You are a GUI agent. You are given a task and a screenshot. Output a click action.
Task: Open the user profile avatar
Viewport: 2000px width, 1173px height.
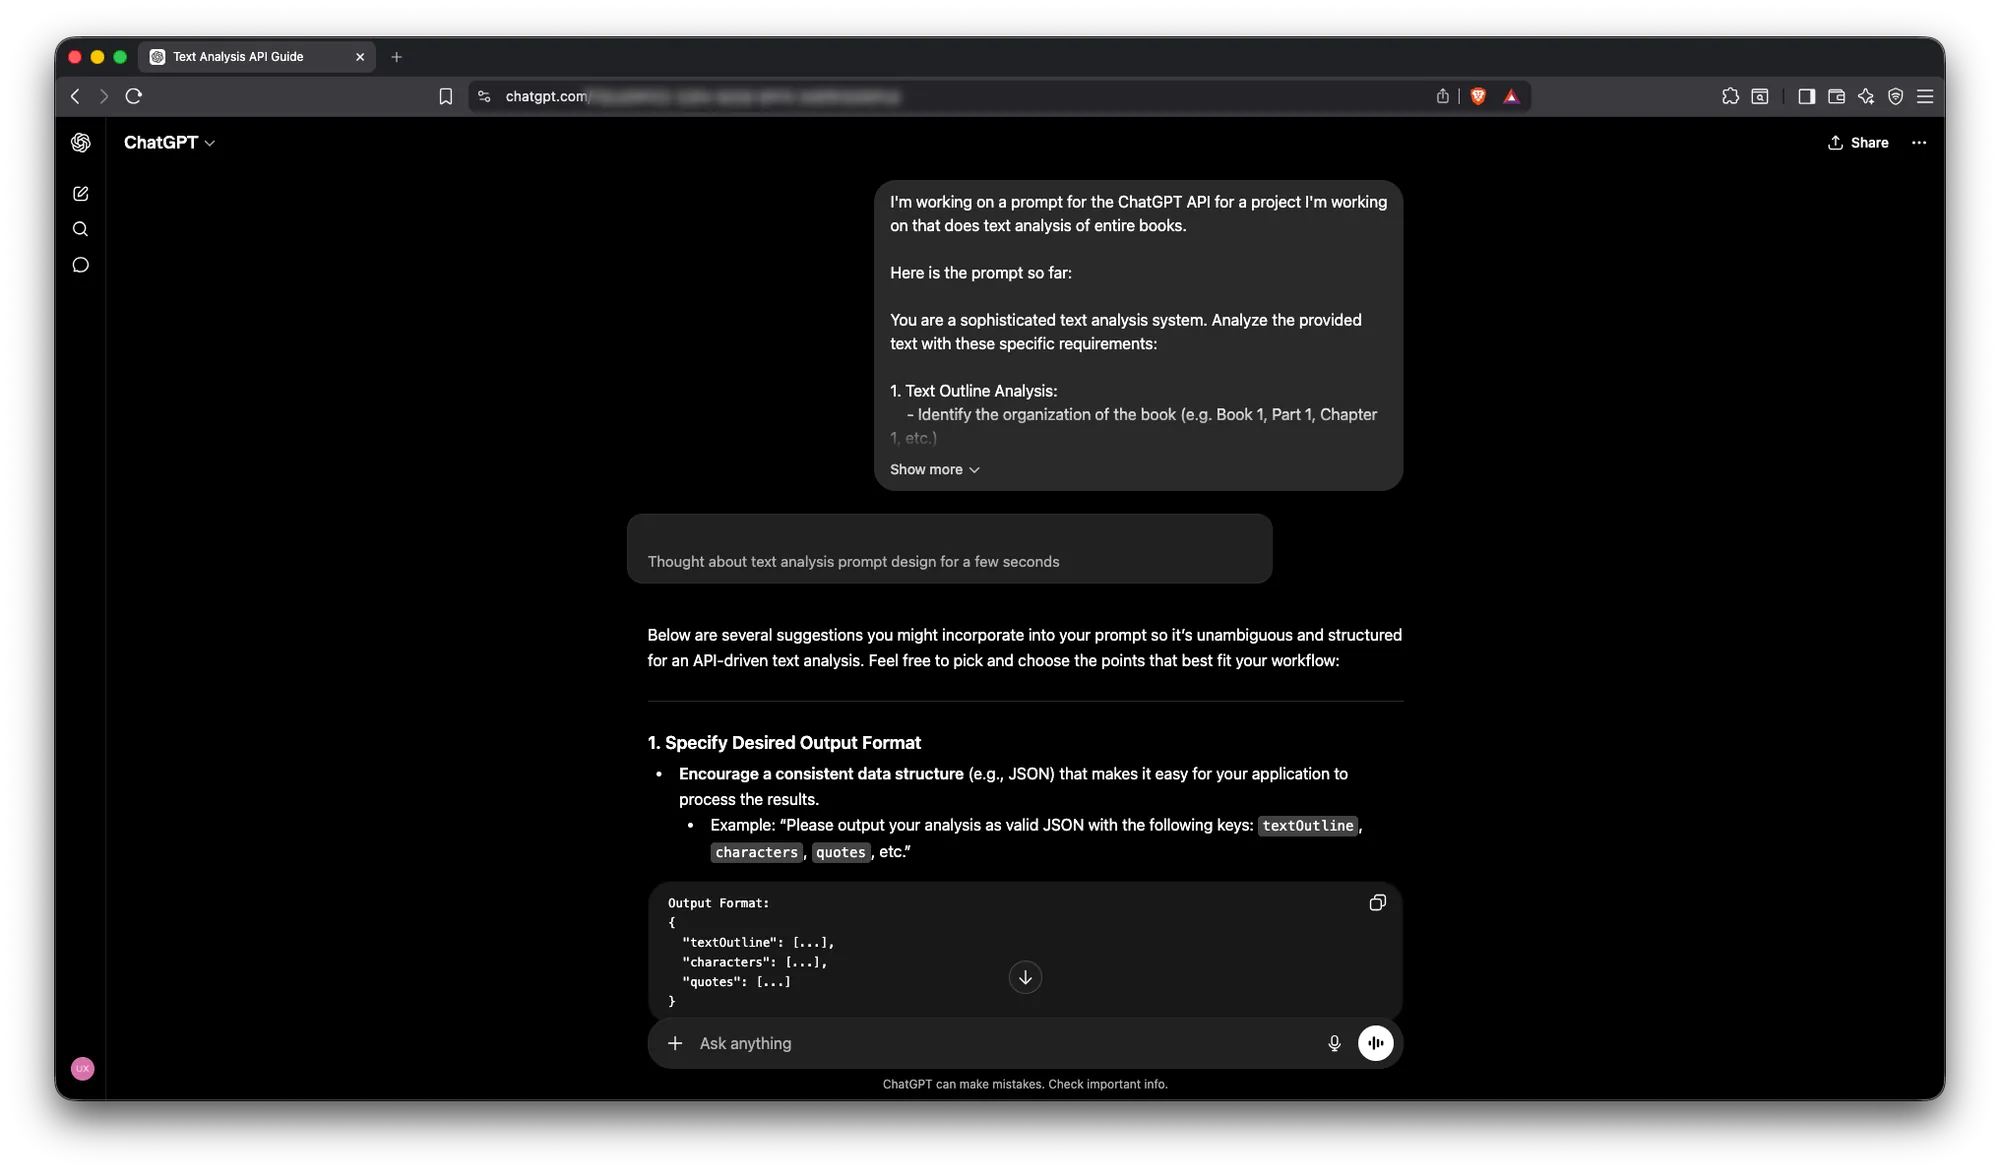pyautogui.click(x=83, y=1068)
